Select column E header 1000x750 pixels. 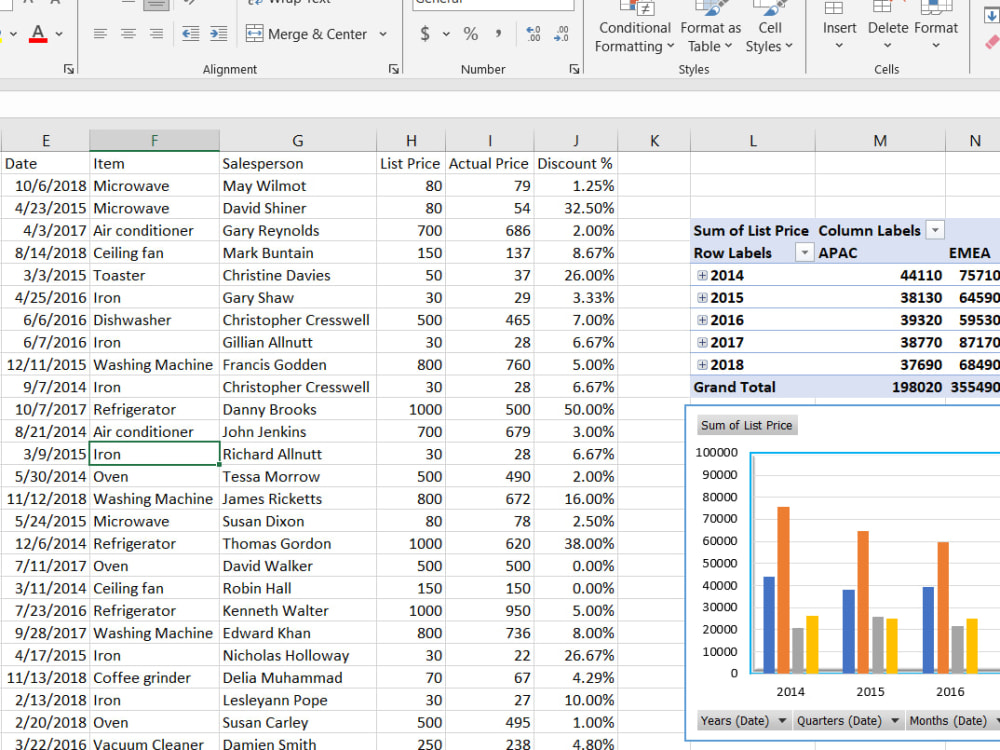point(45,140)
